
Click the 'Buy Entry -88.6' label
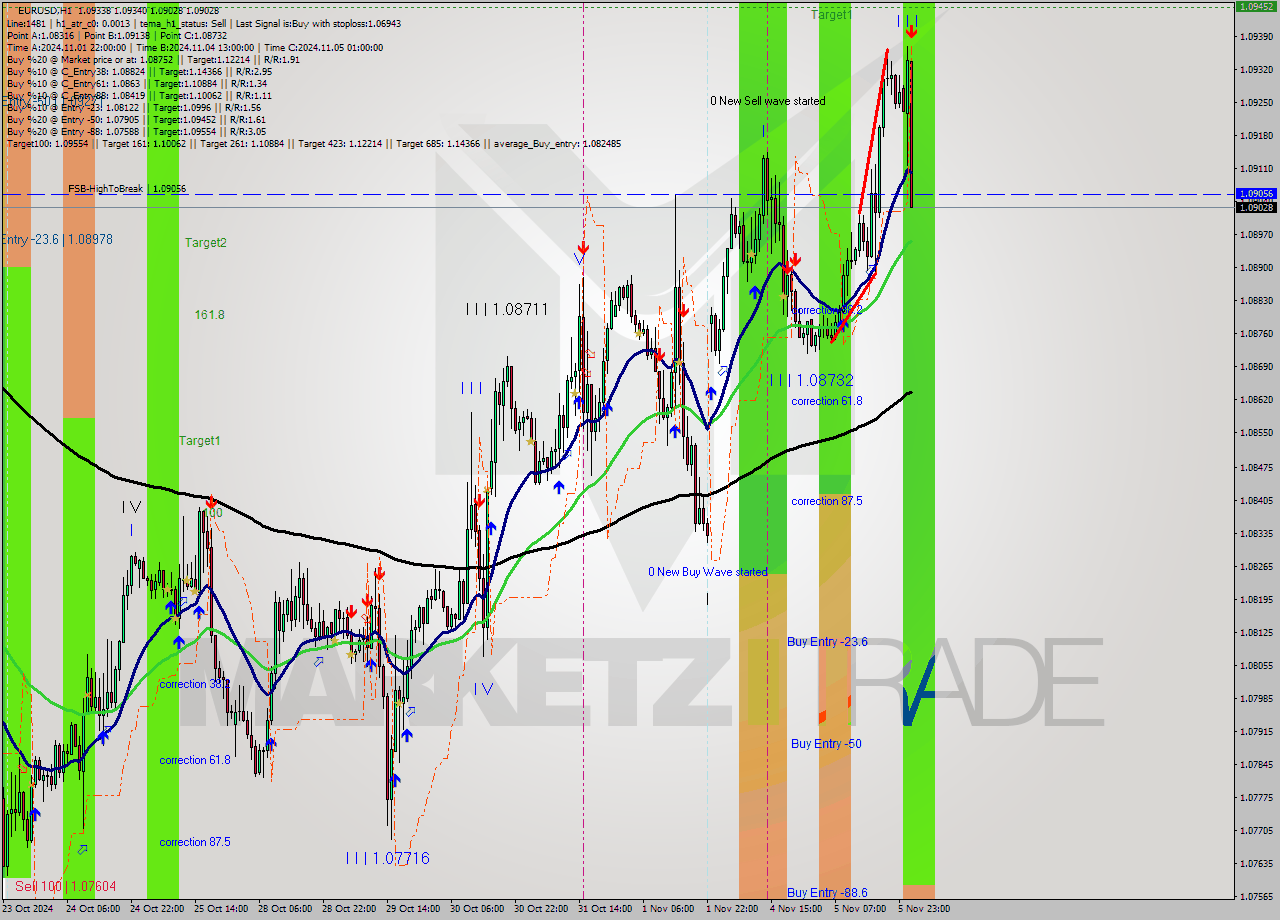827,892
